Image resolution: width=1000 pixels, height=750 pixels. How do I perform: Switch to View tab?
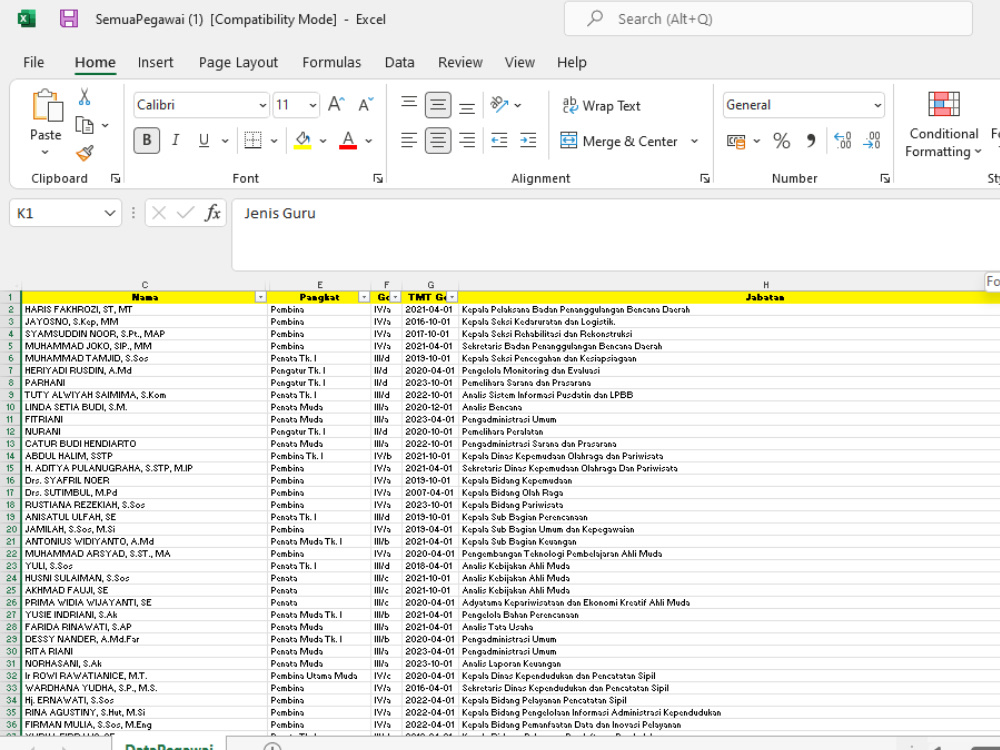(x=519, y=62)
